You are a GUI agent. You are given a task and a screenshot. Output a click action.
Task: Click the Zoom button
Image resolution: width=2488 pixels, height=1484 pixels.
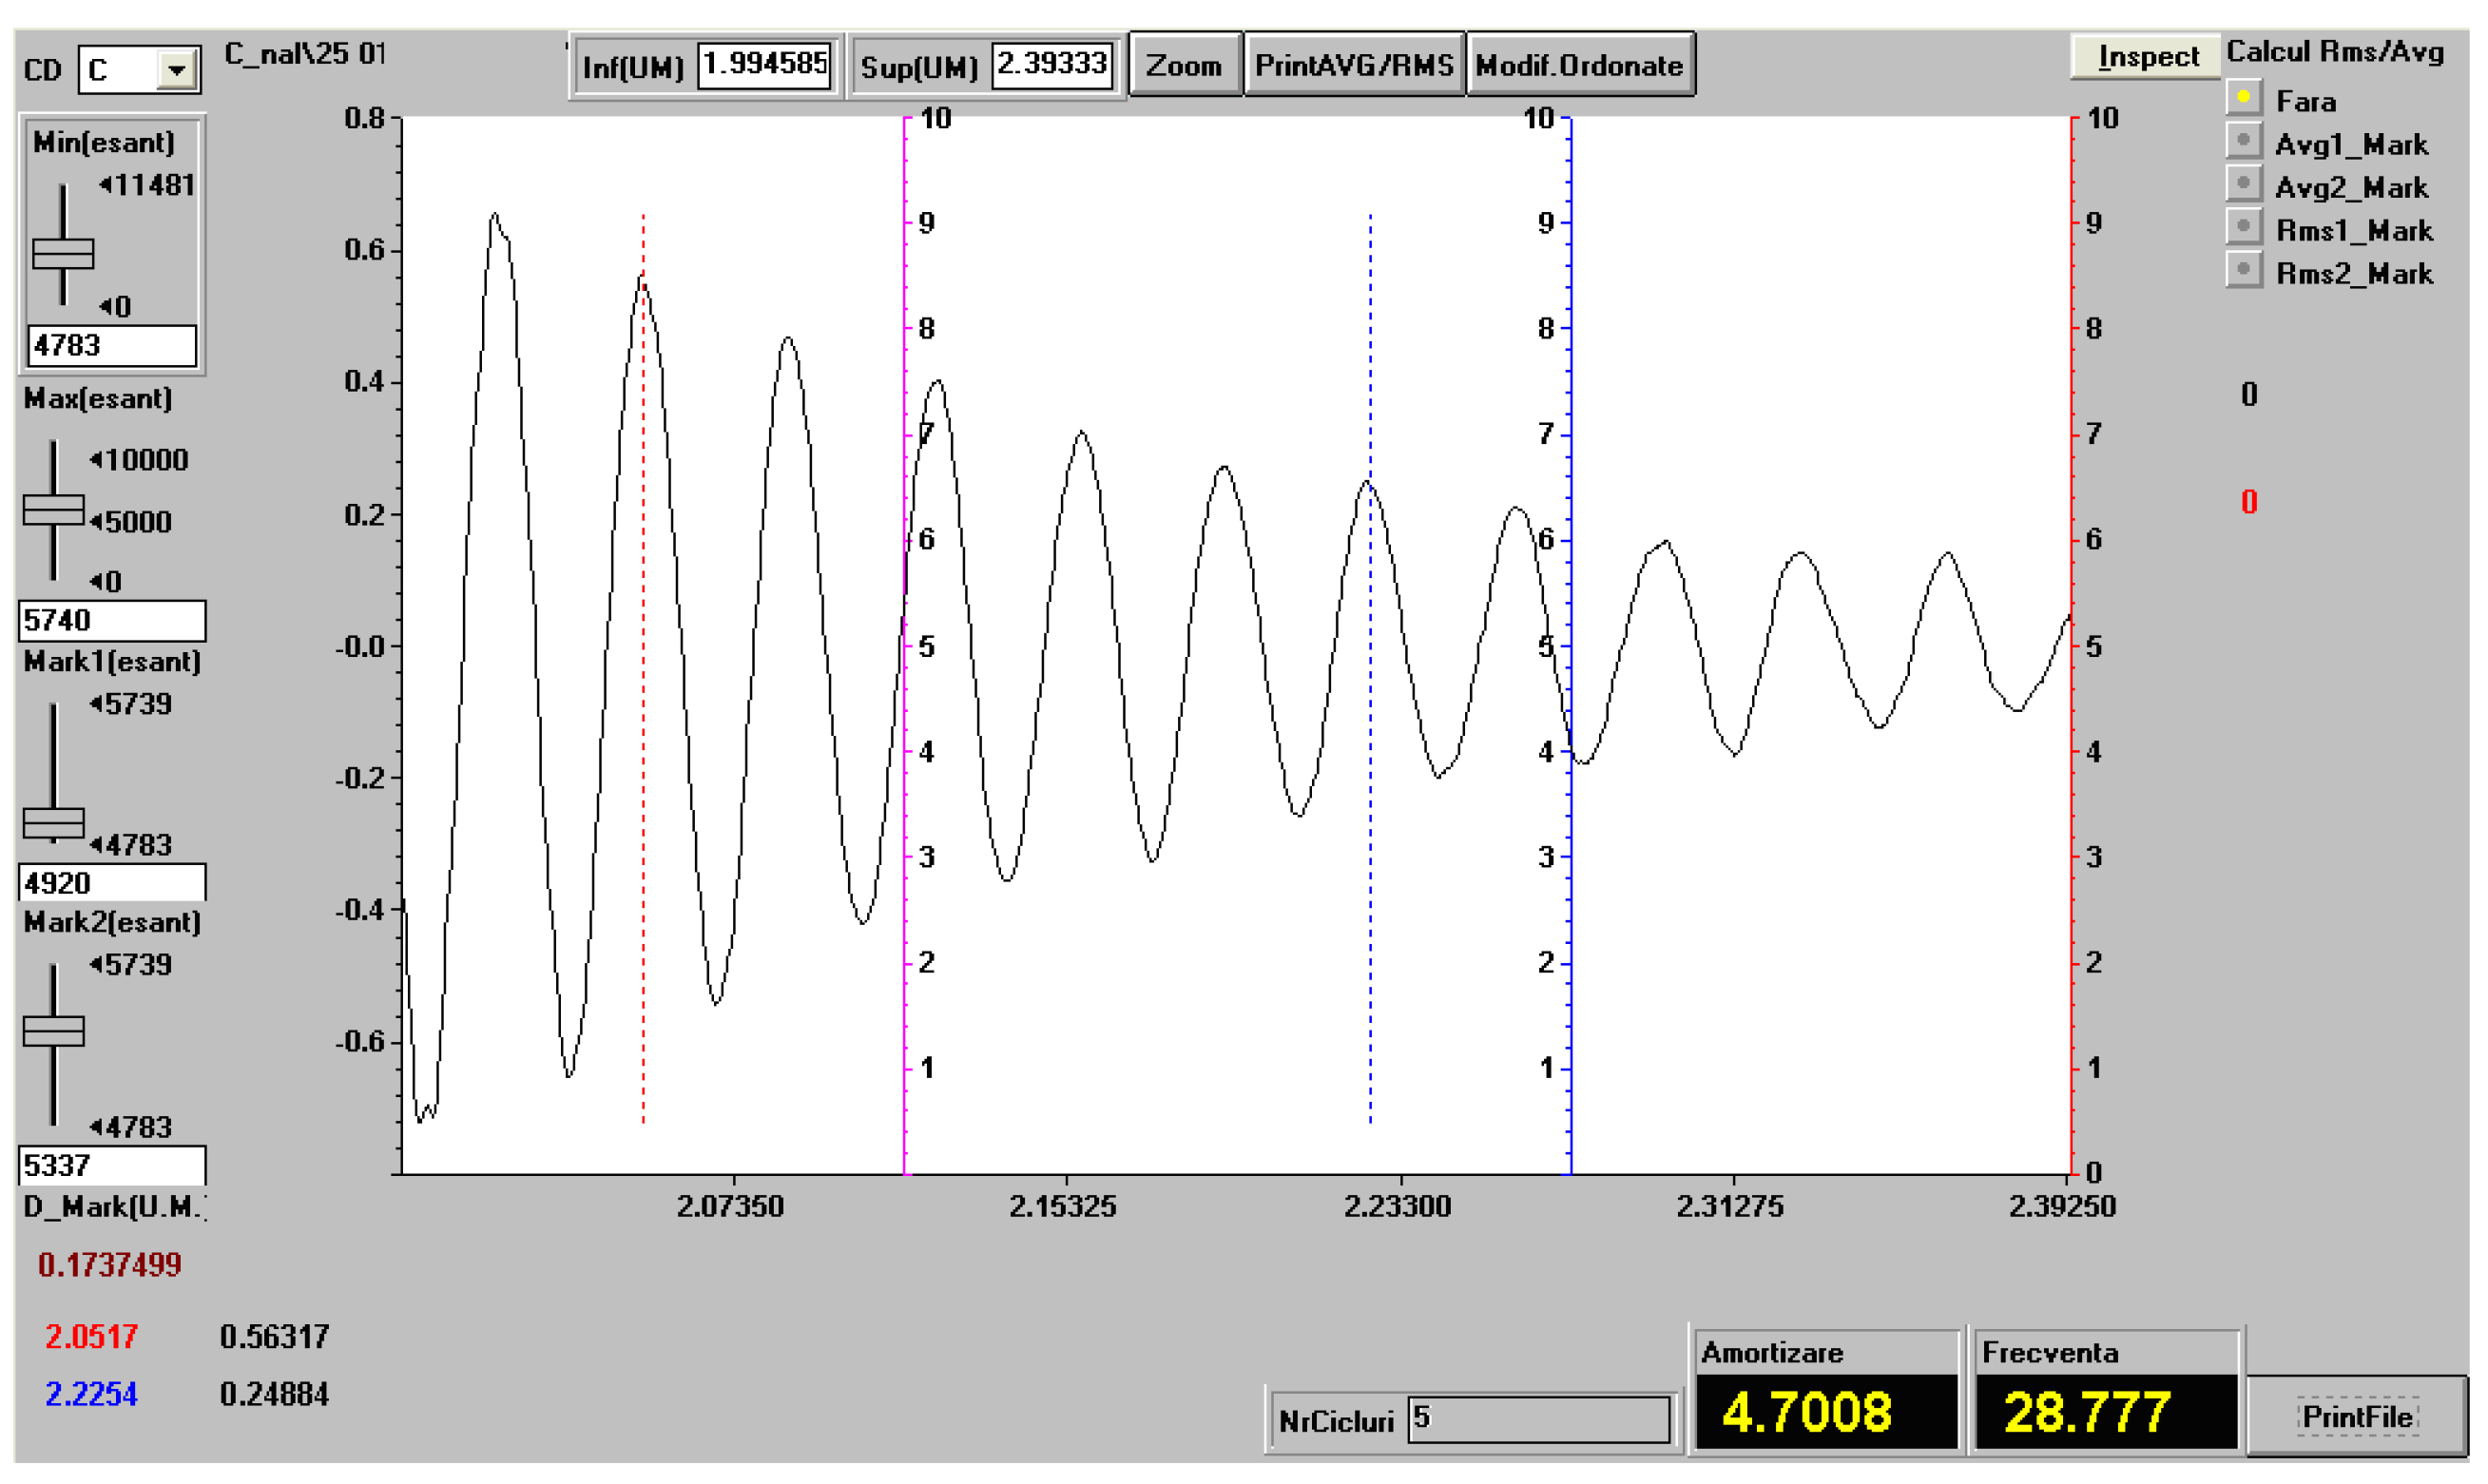point(1184,66)
